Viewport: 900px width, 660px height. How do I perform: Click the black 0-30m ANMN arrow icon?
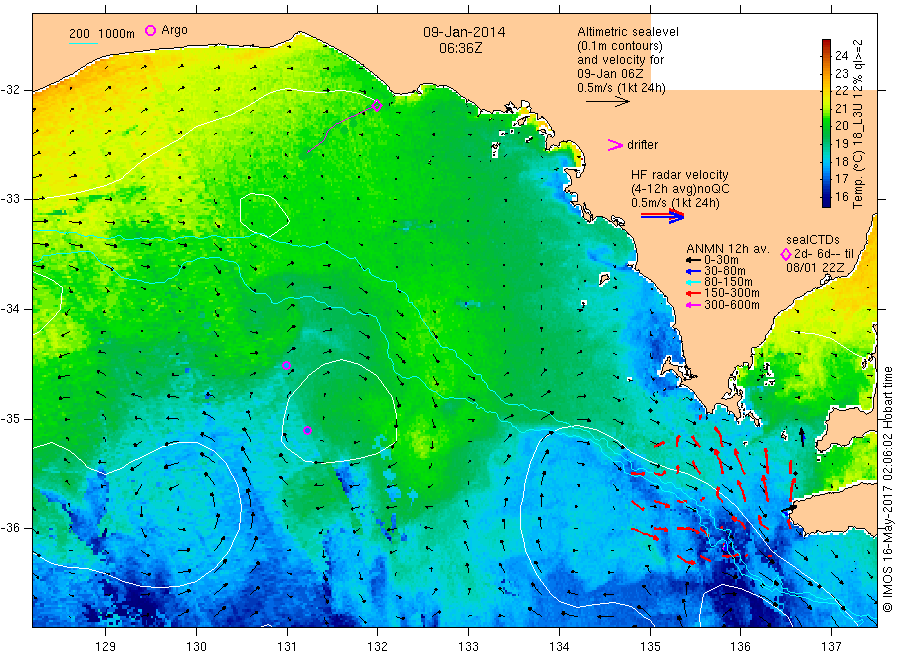click(693, 260)
